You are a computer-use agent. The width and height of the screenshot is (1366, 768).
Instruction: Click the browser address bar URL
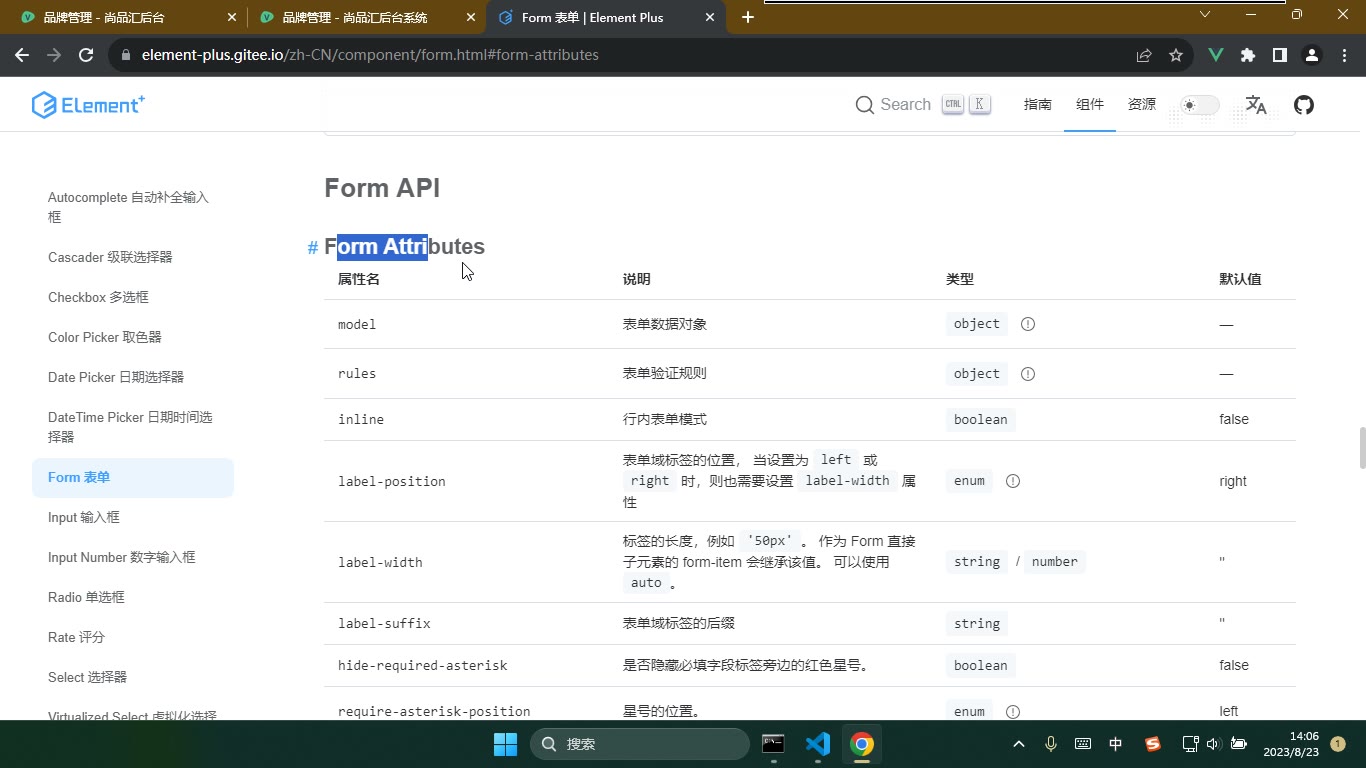click(x=370, y=55)
